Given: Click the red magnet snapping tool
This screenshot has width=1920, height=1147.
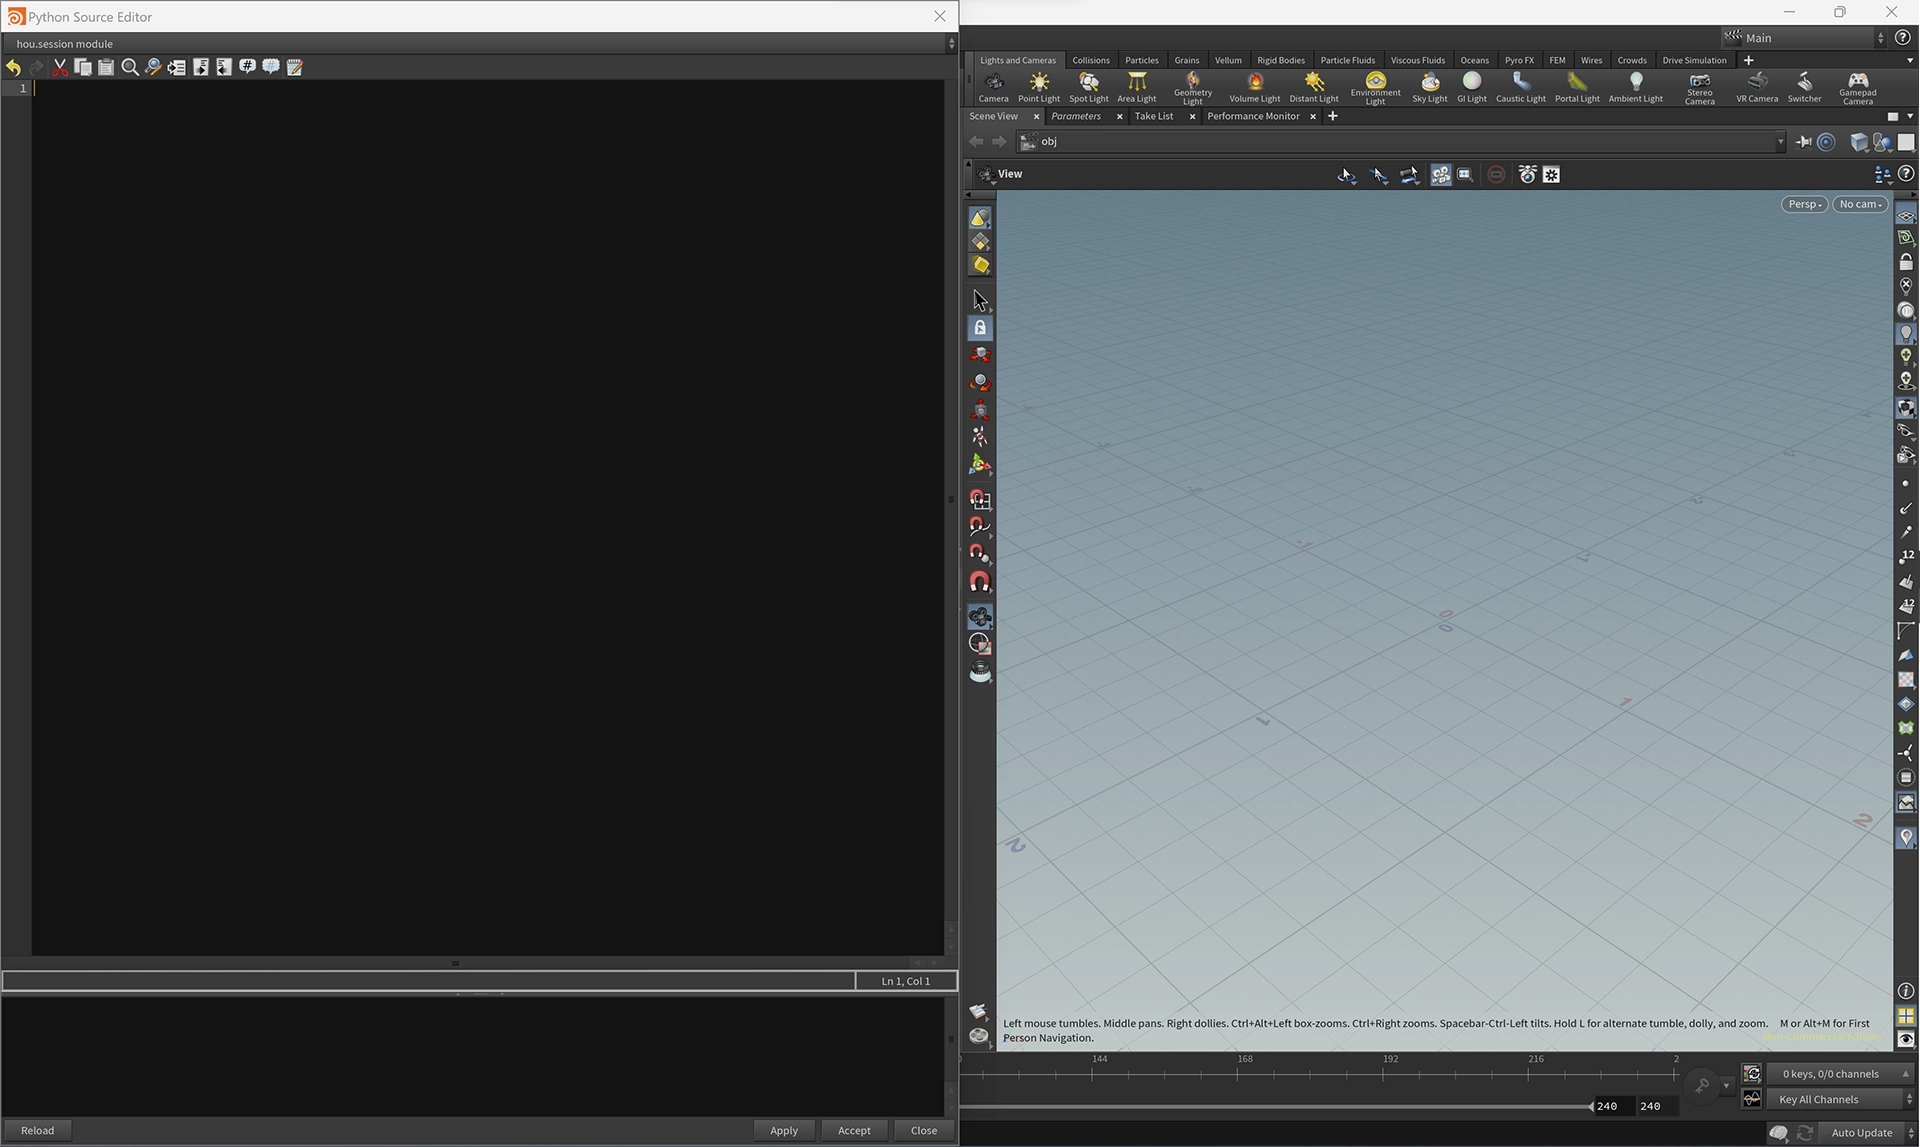Looking at the screenshot, I should point(980,582).
